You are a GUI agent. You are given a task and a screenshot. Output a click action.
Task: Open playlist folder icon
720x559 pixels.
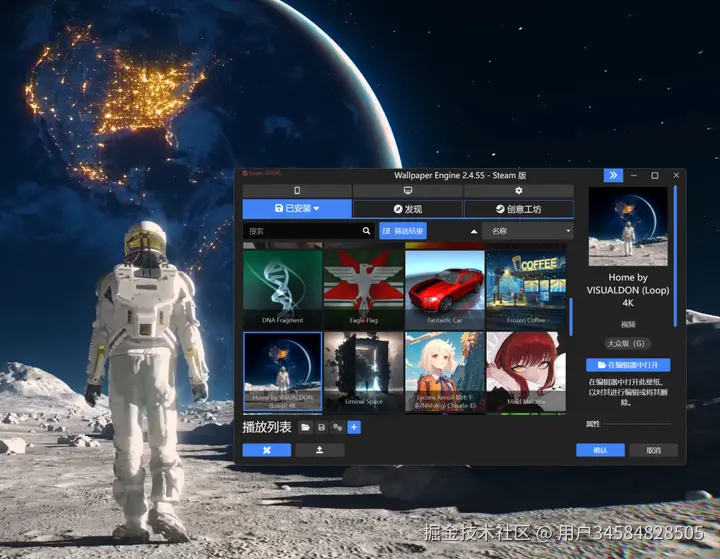[x=305, y=428]
